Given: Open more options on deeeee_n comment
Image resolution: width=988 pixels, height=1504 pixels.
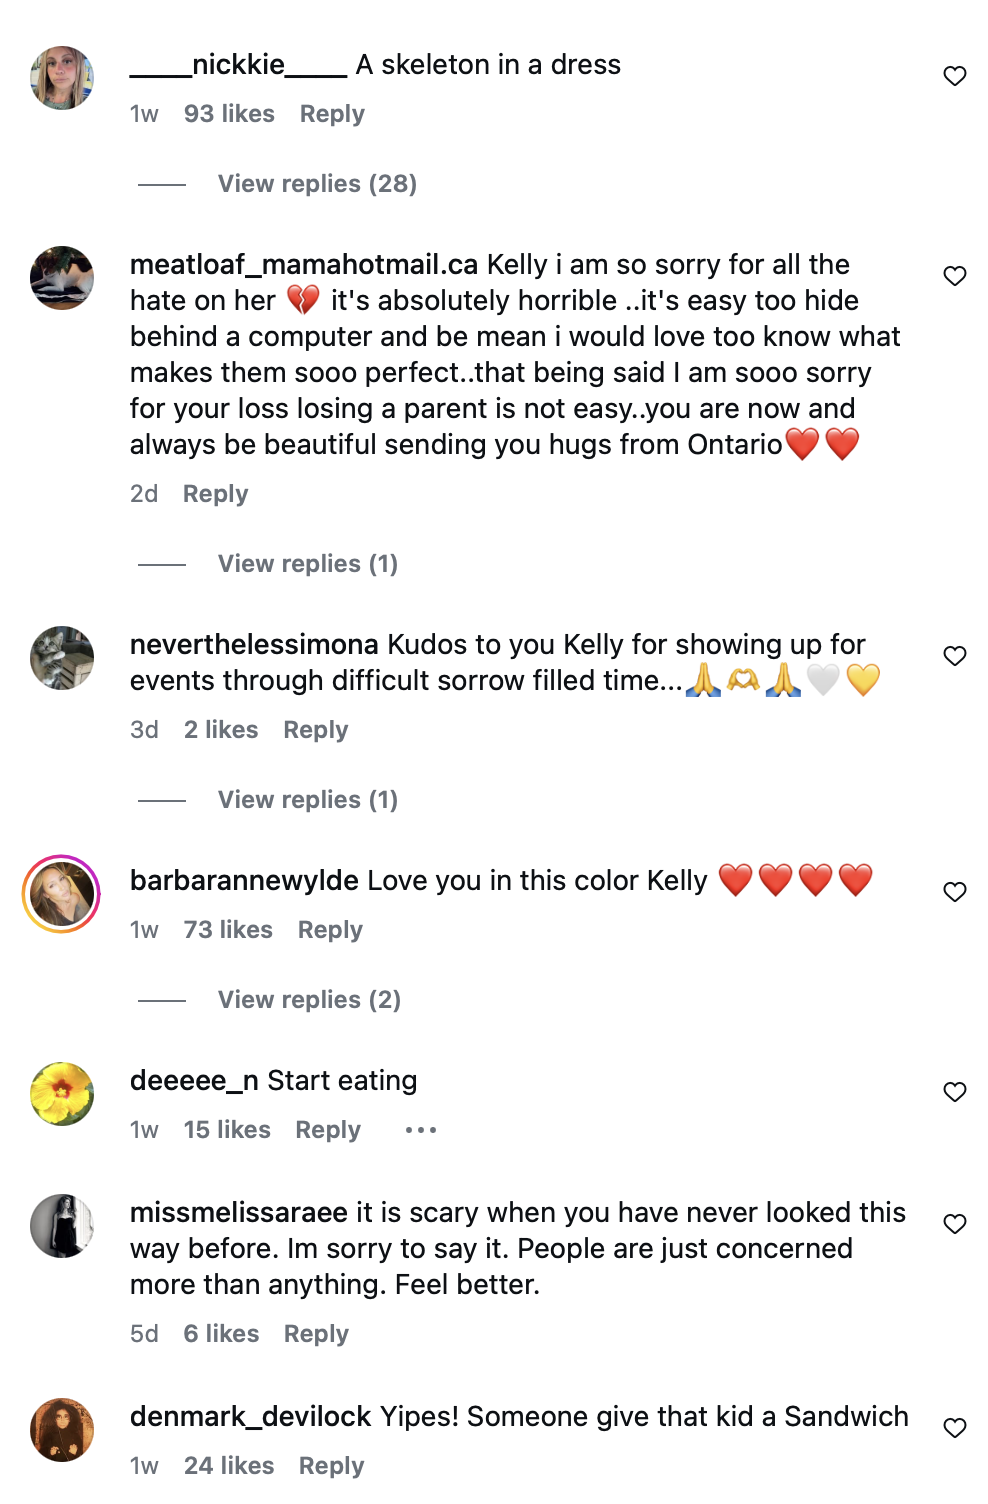Looking at the screenshot, I should point(421,1130).
